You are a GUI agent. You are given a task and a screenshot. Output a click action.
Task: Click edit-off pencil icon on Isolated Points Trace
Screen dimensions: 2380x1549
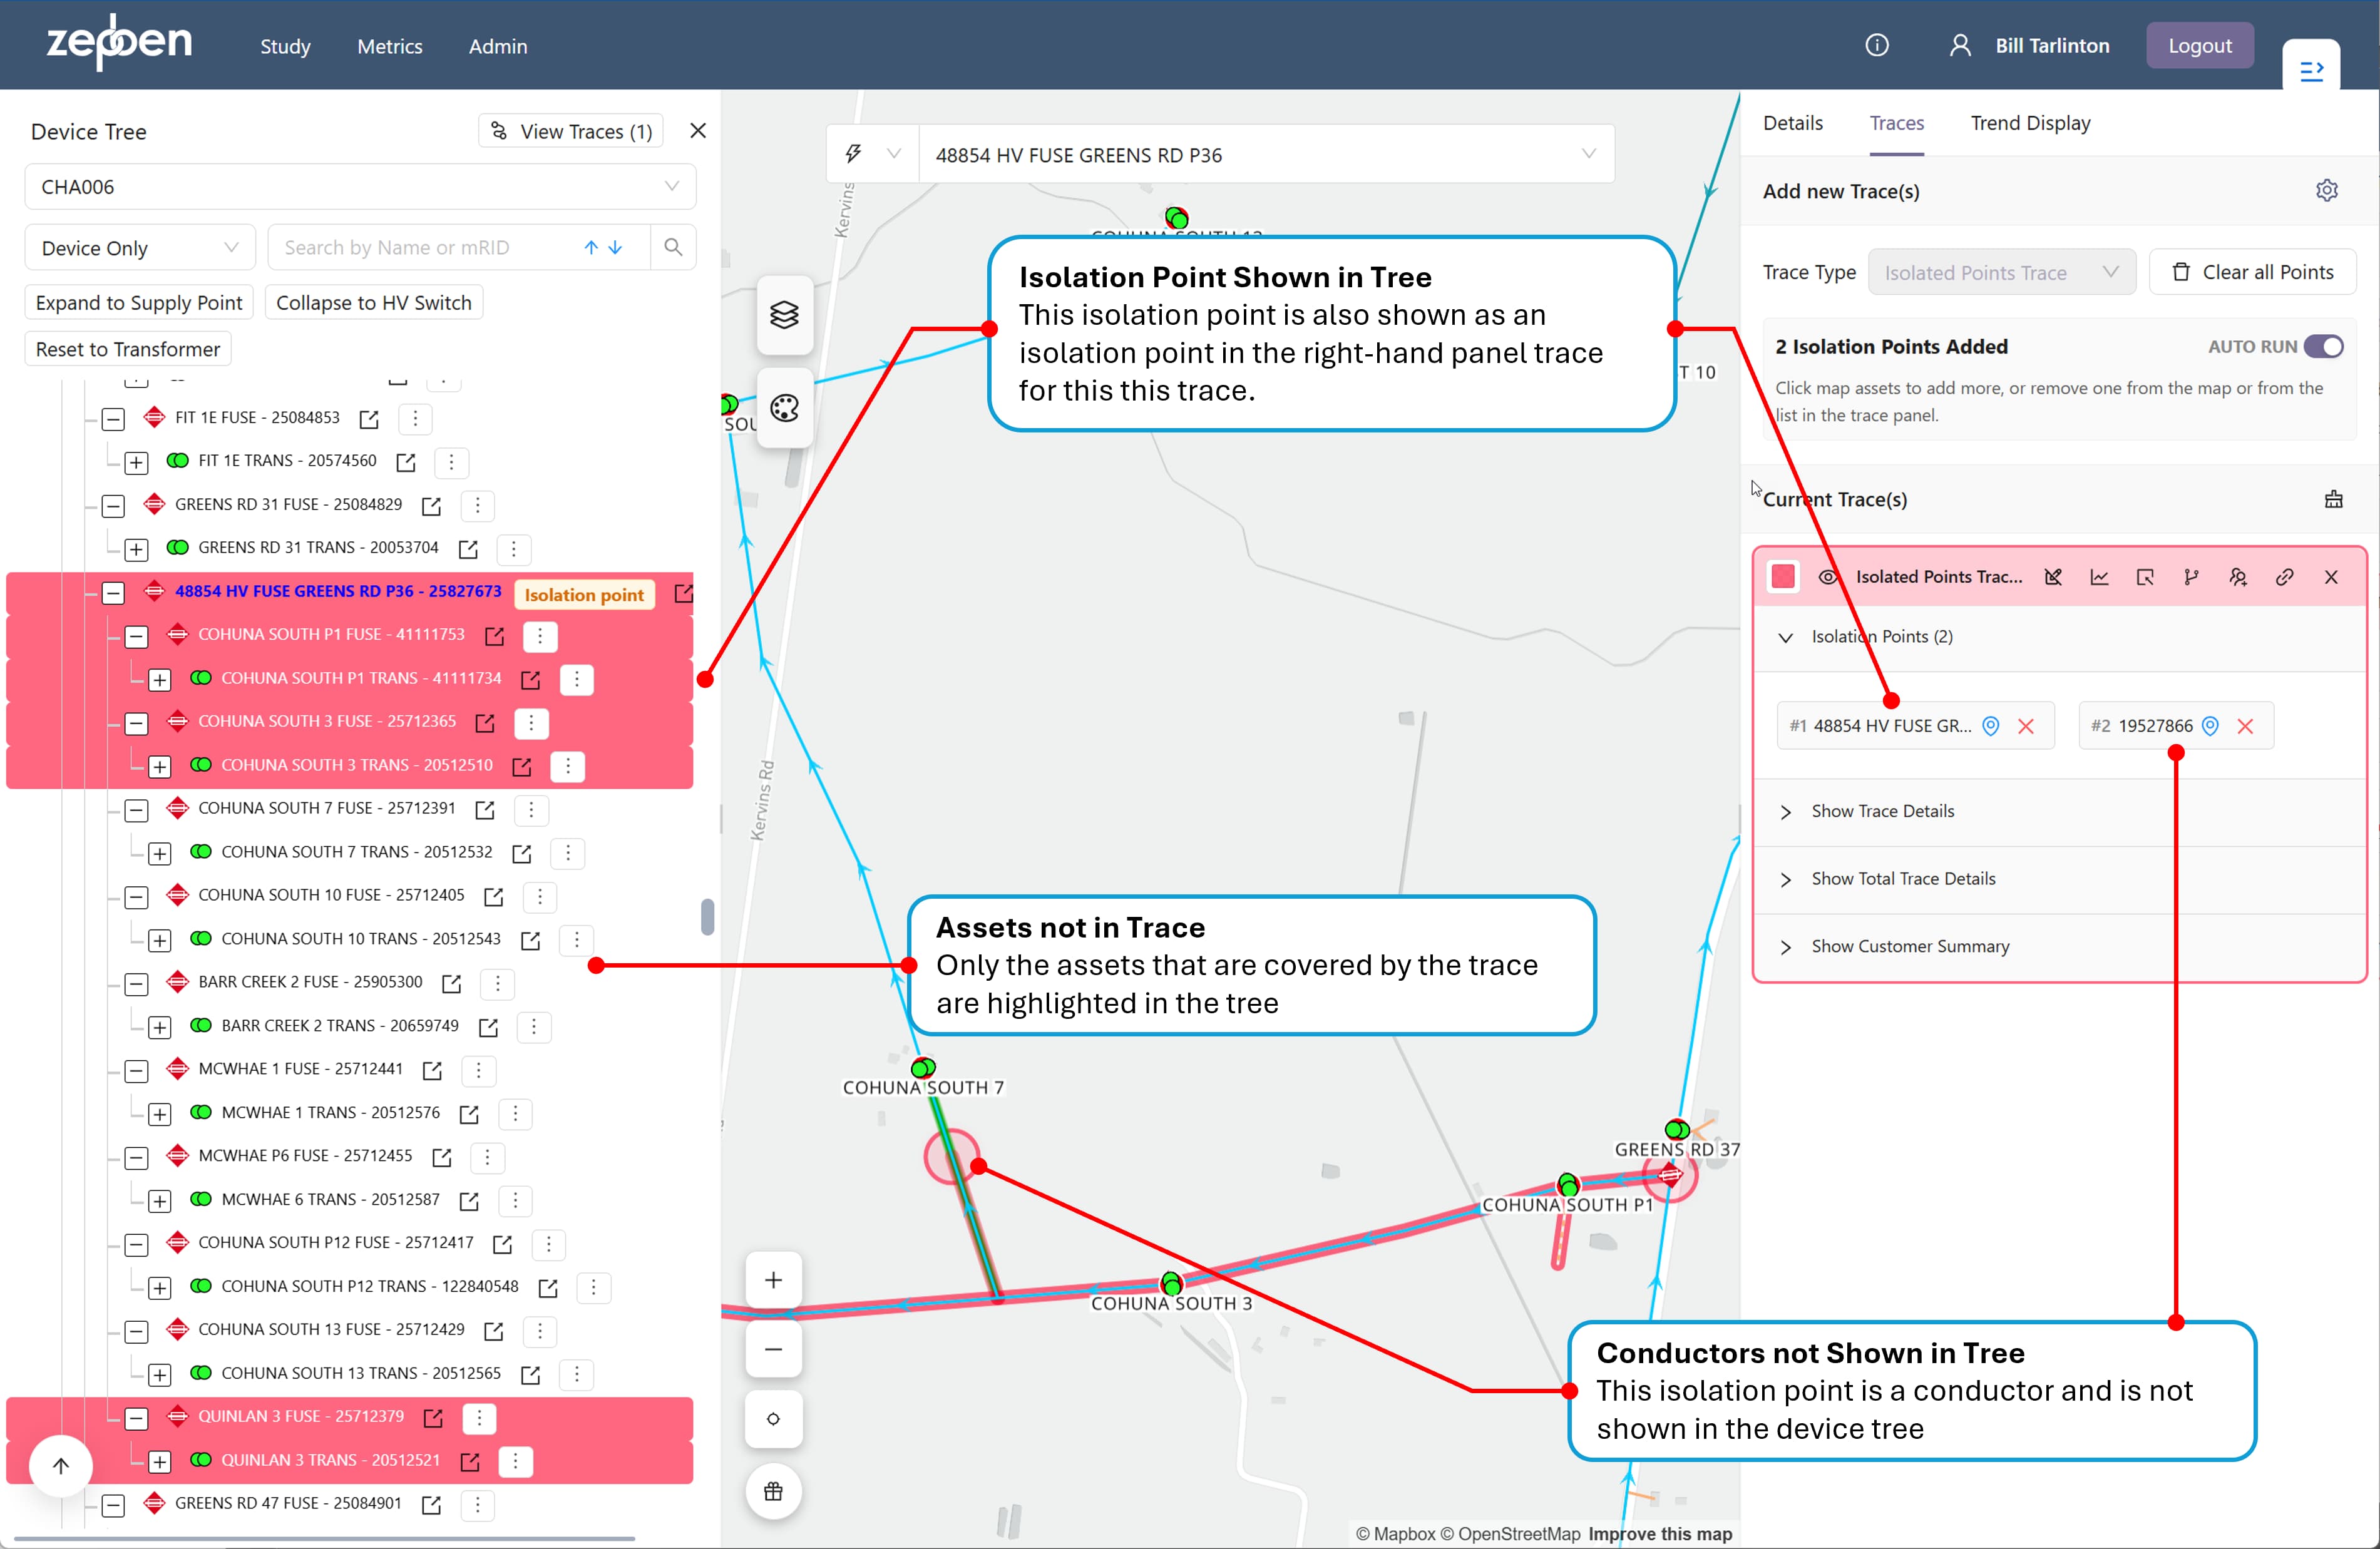(2053, 577)
